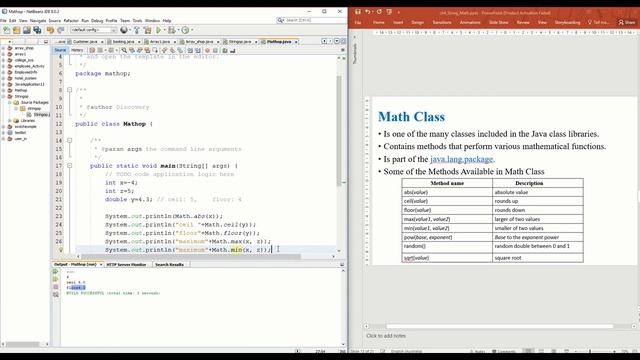Click the globe browser icon in NetBeans toolbar
The height and width of the screenshot is (360, 640).
pyautogui.click(x=124, y=30)
